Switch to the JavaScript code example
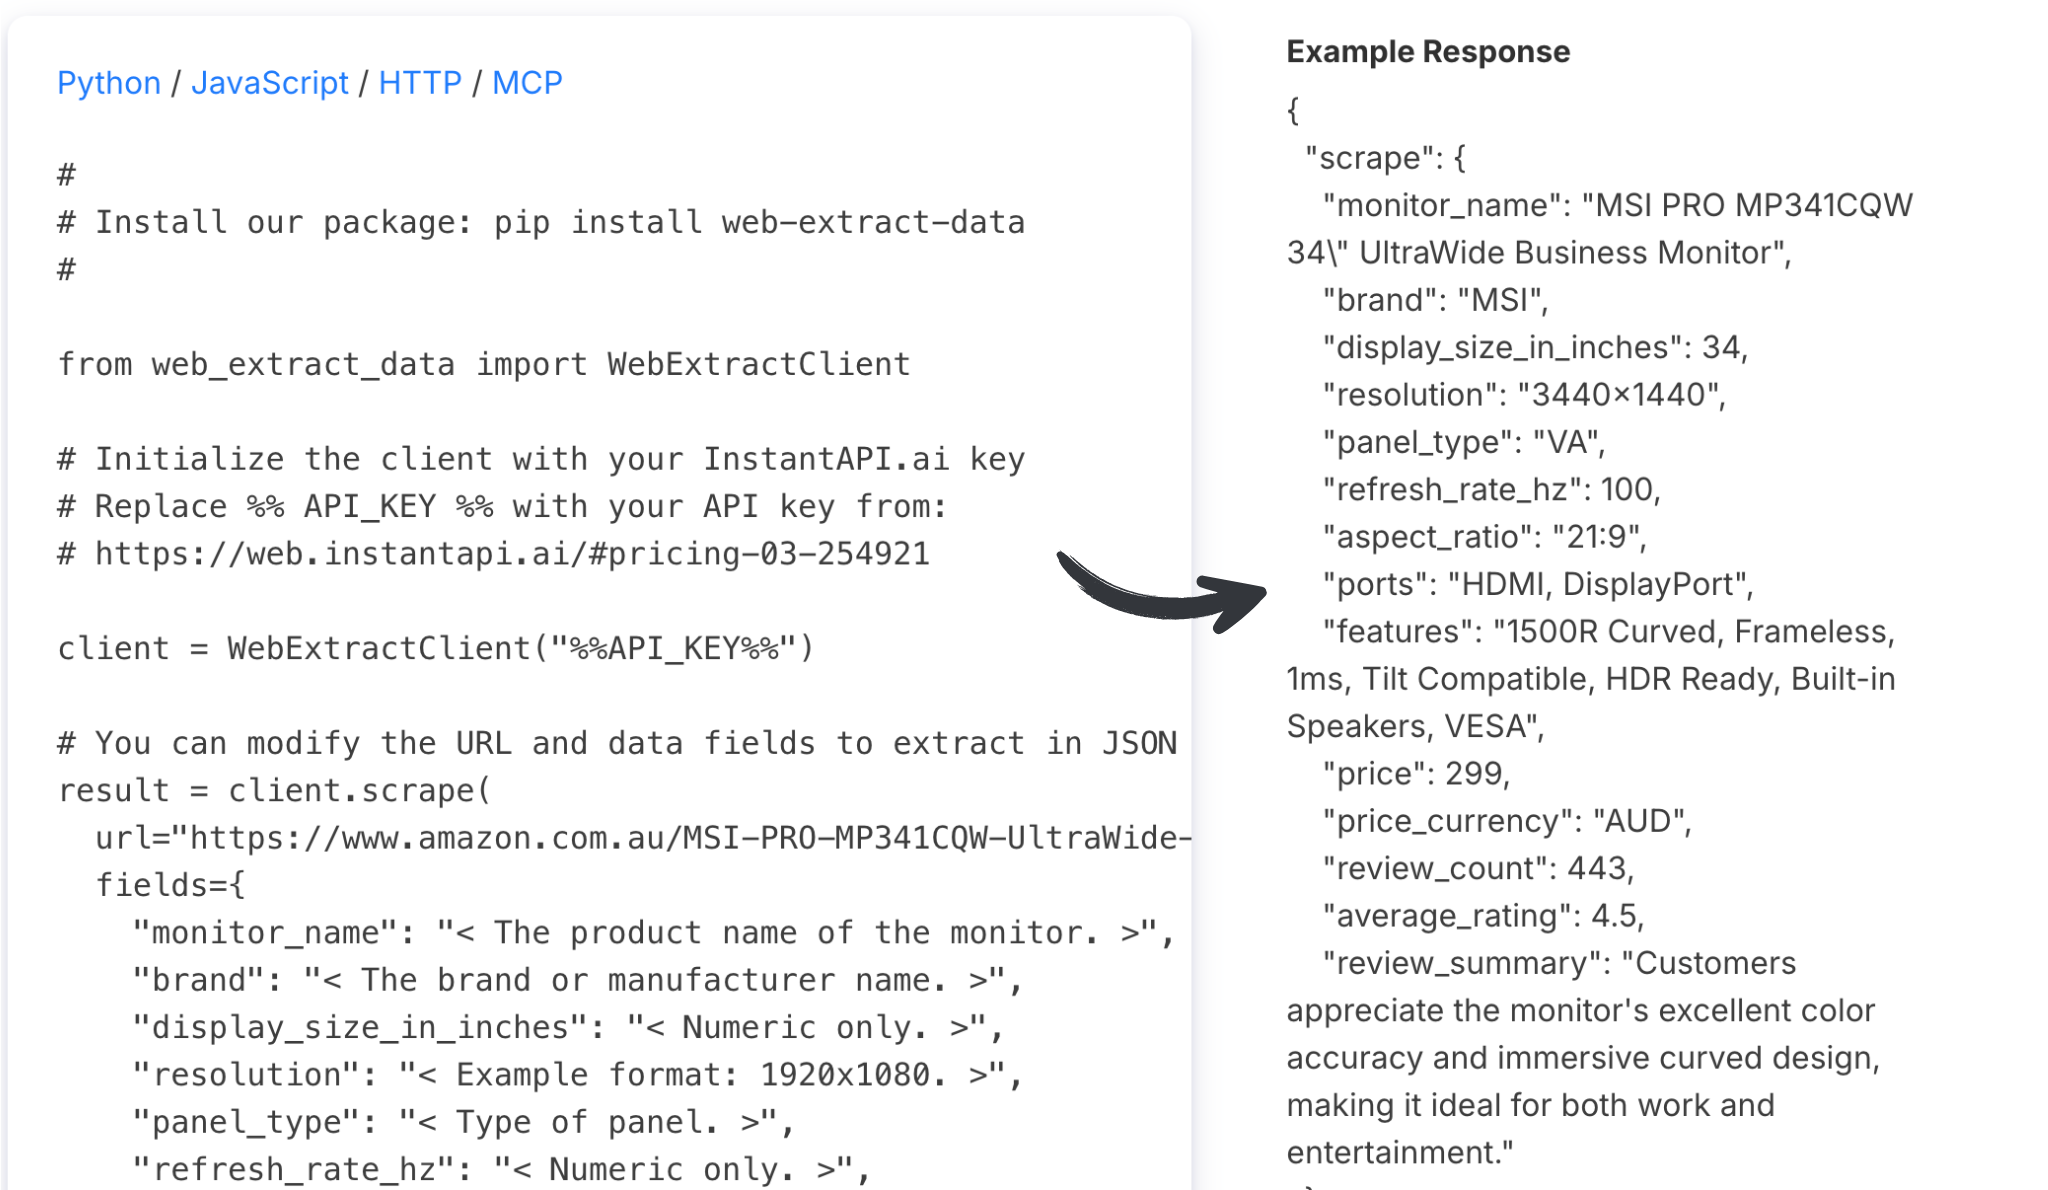 pyautogui.click(x=270, y=82)
